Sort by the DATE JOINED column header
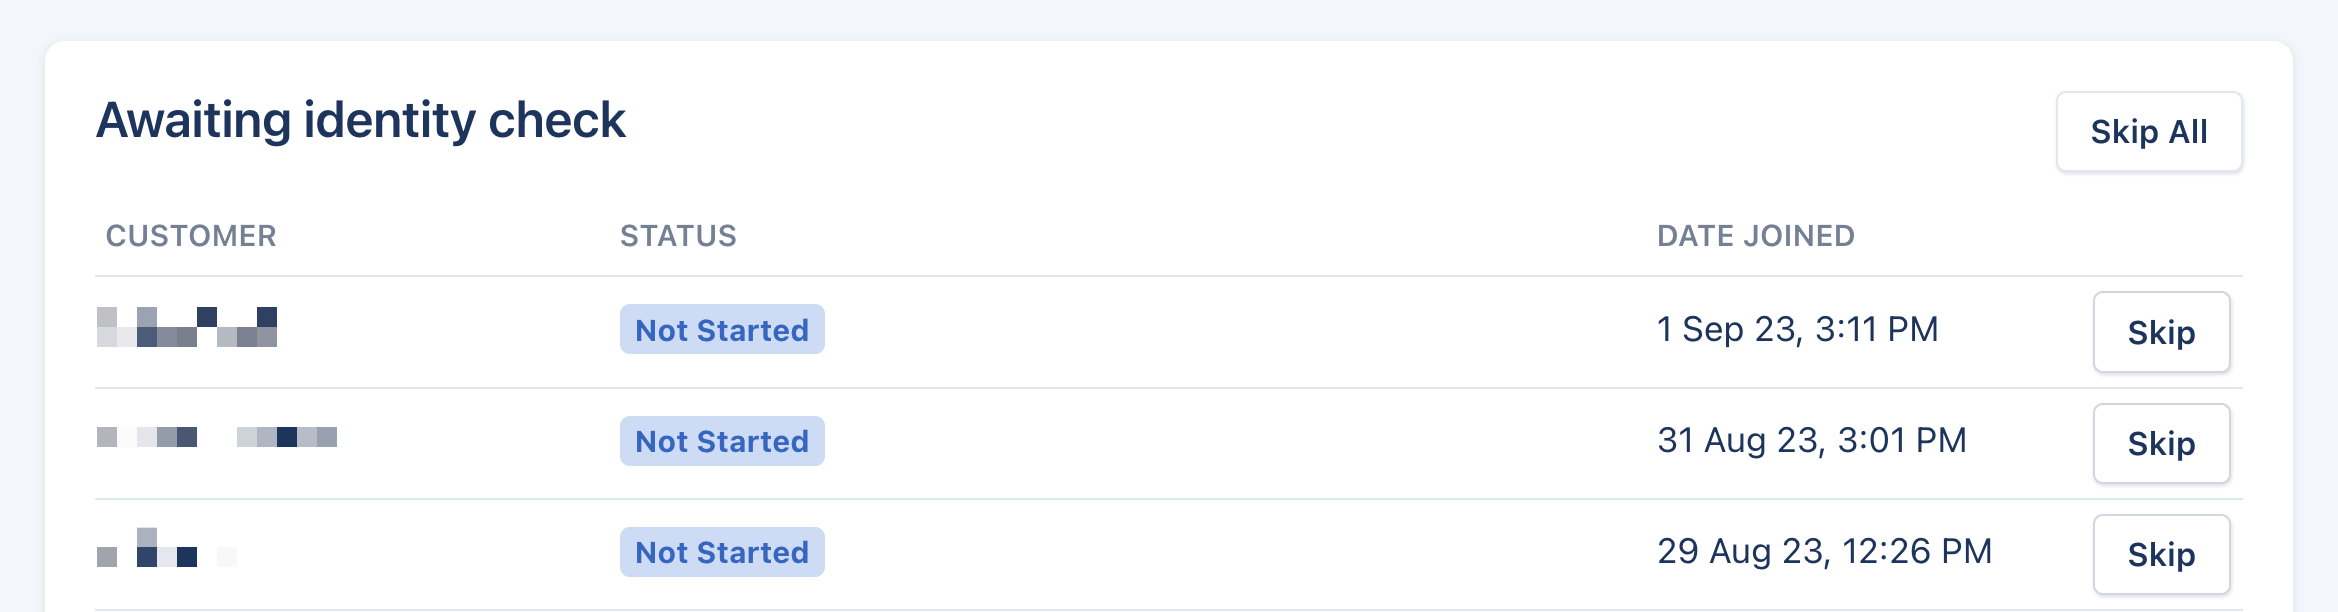Viewport: 2338px width, 612px height. 1755,236
